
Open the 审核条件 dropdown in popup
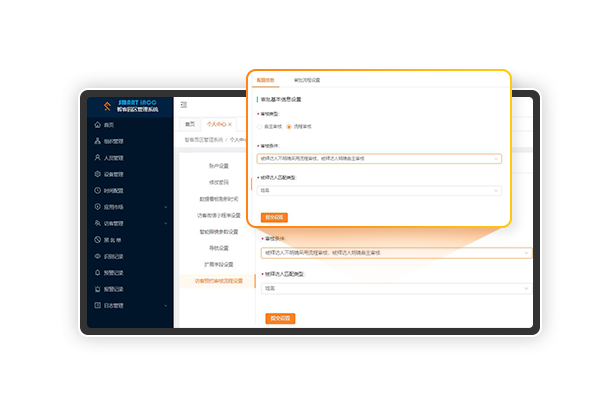click(379, 158)
